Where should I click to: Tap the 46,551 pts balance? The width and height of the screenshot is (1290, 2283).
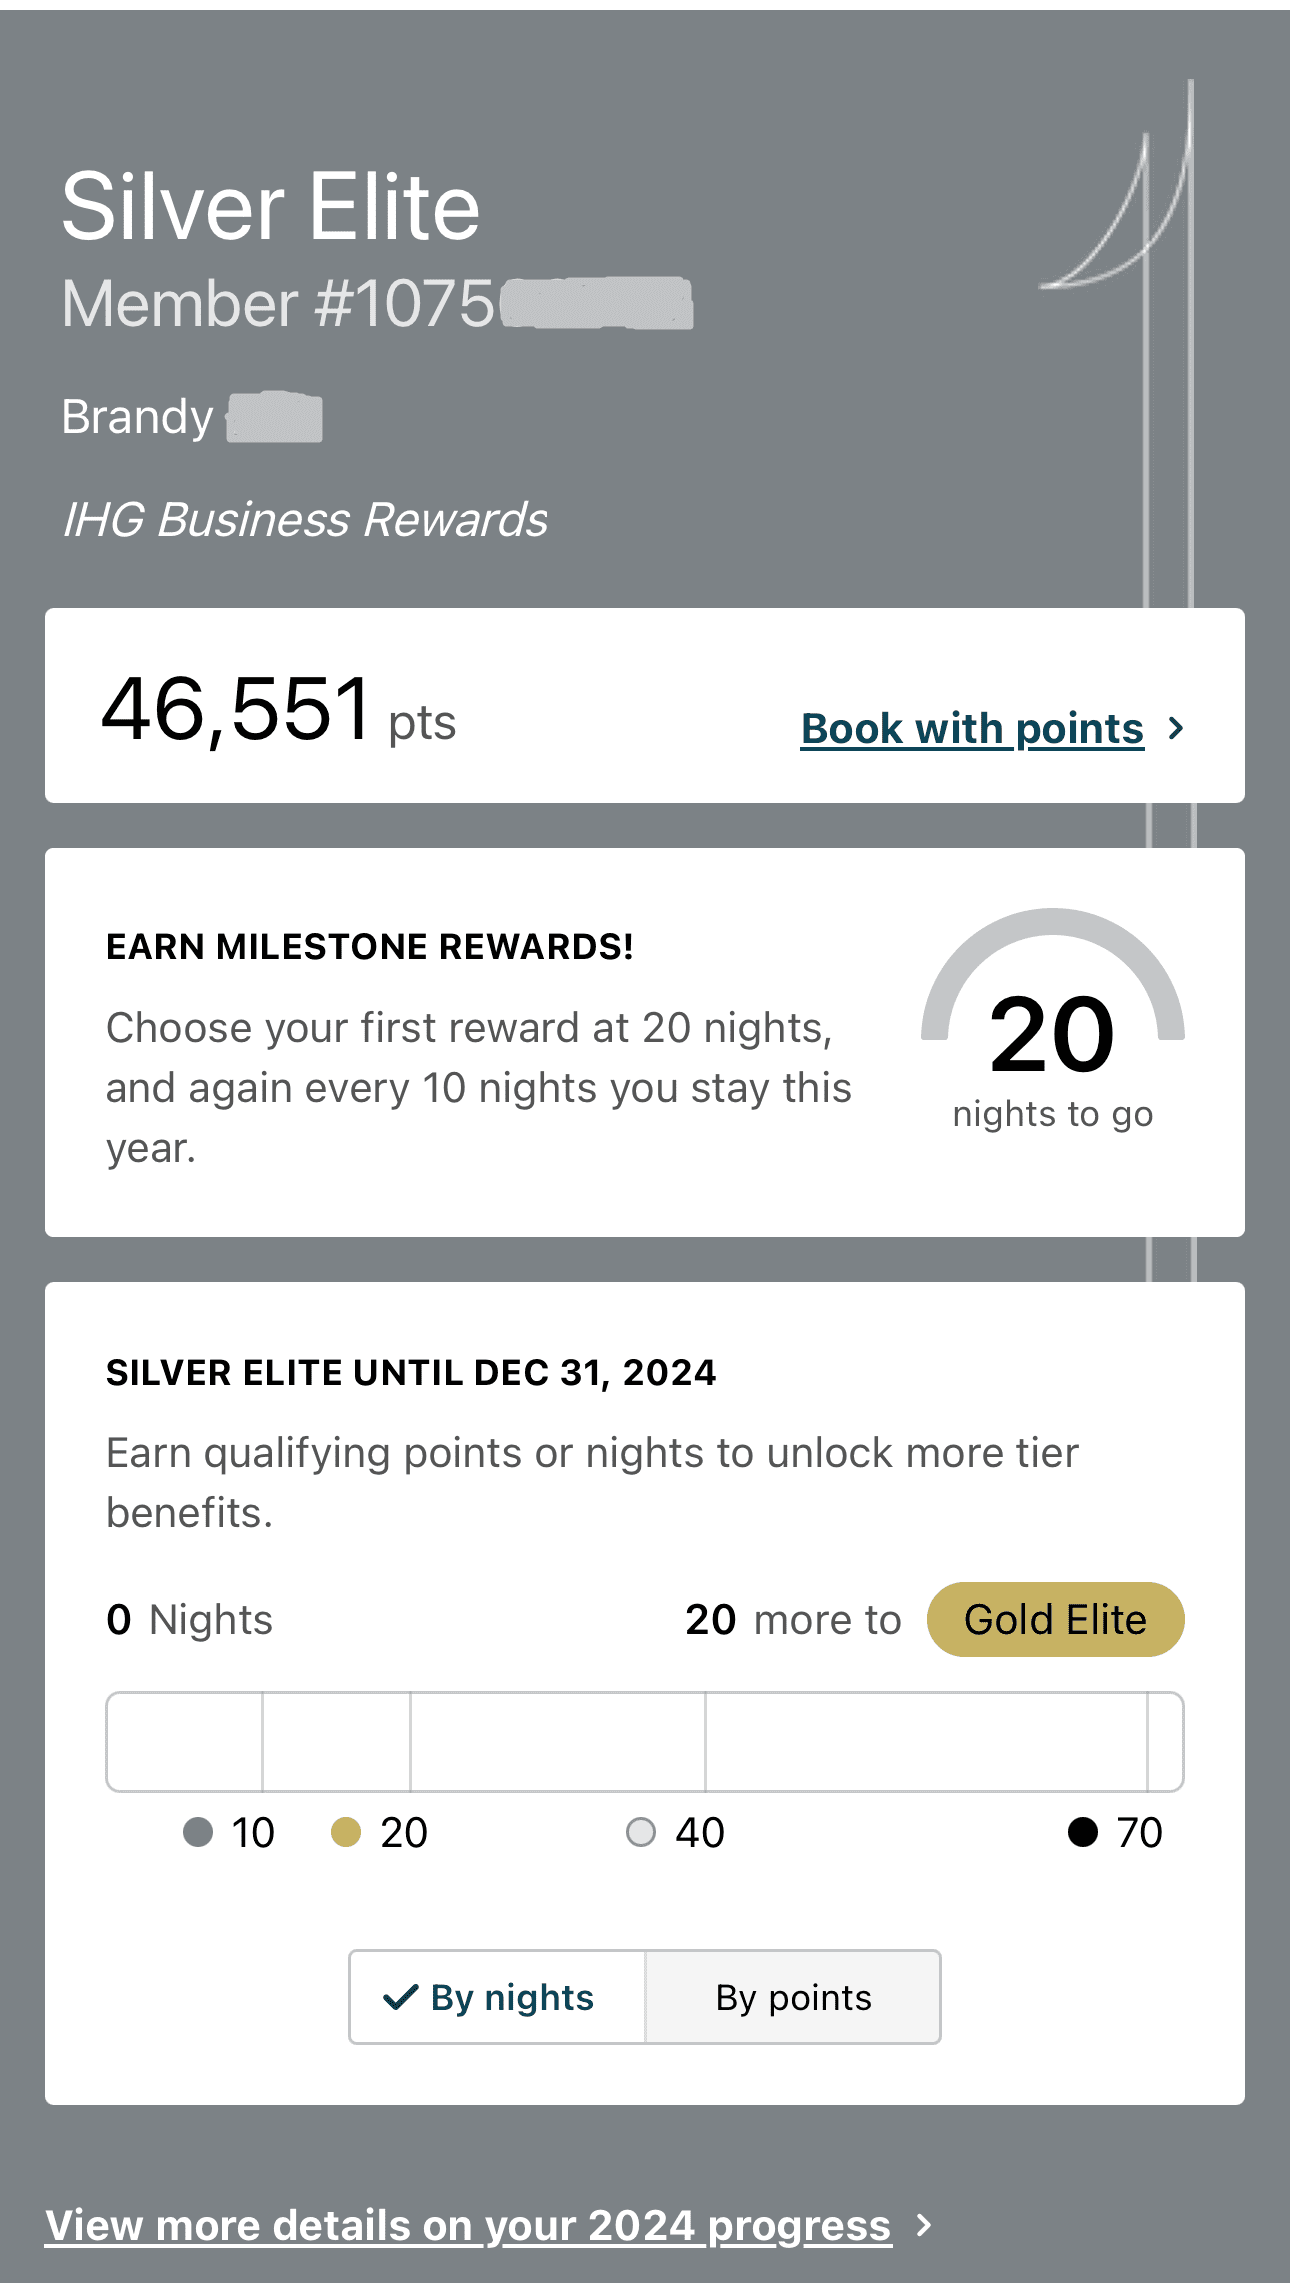[x=278, y=710]
